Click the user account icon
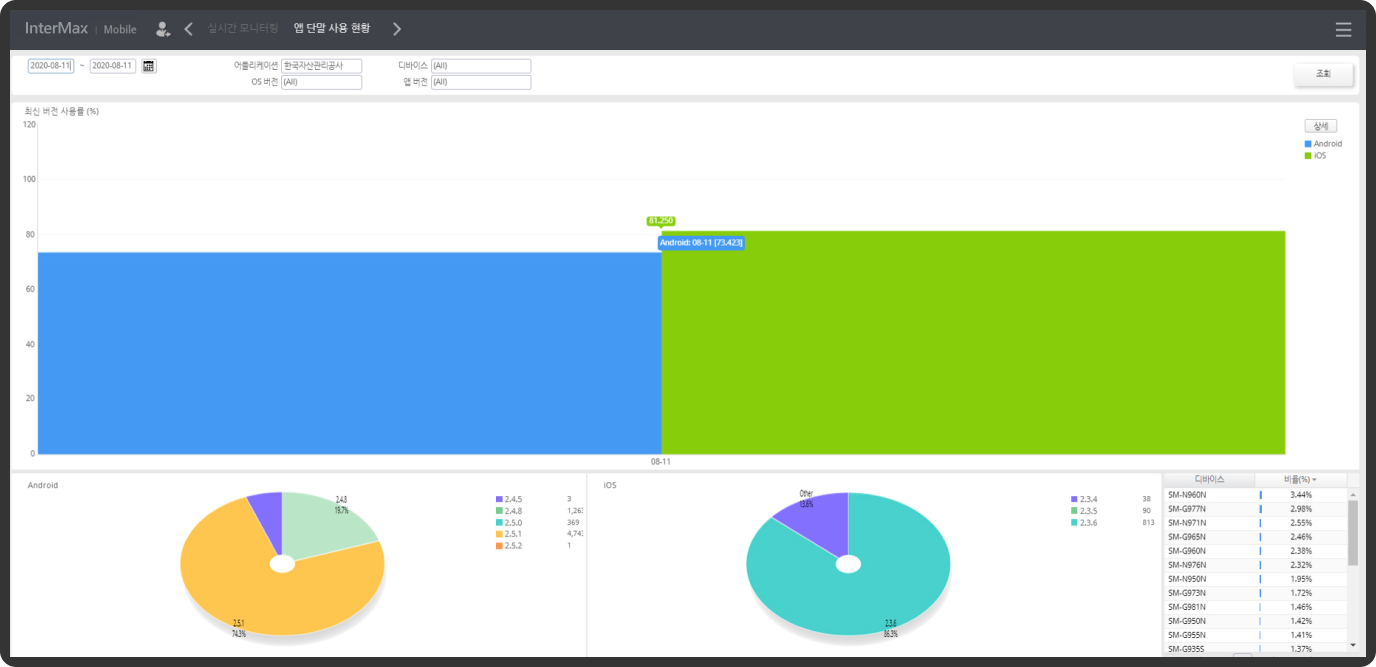Screen dimensions: 1376x667 (x=163, y=29)
